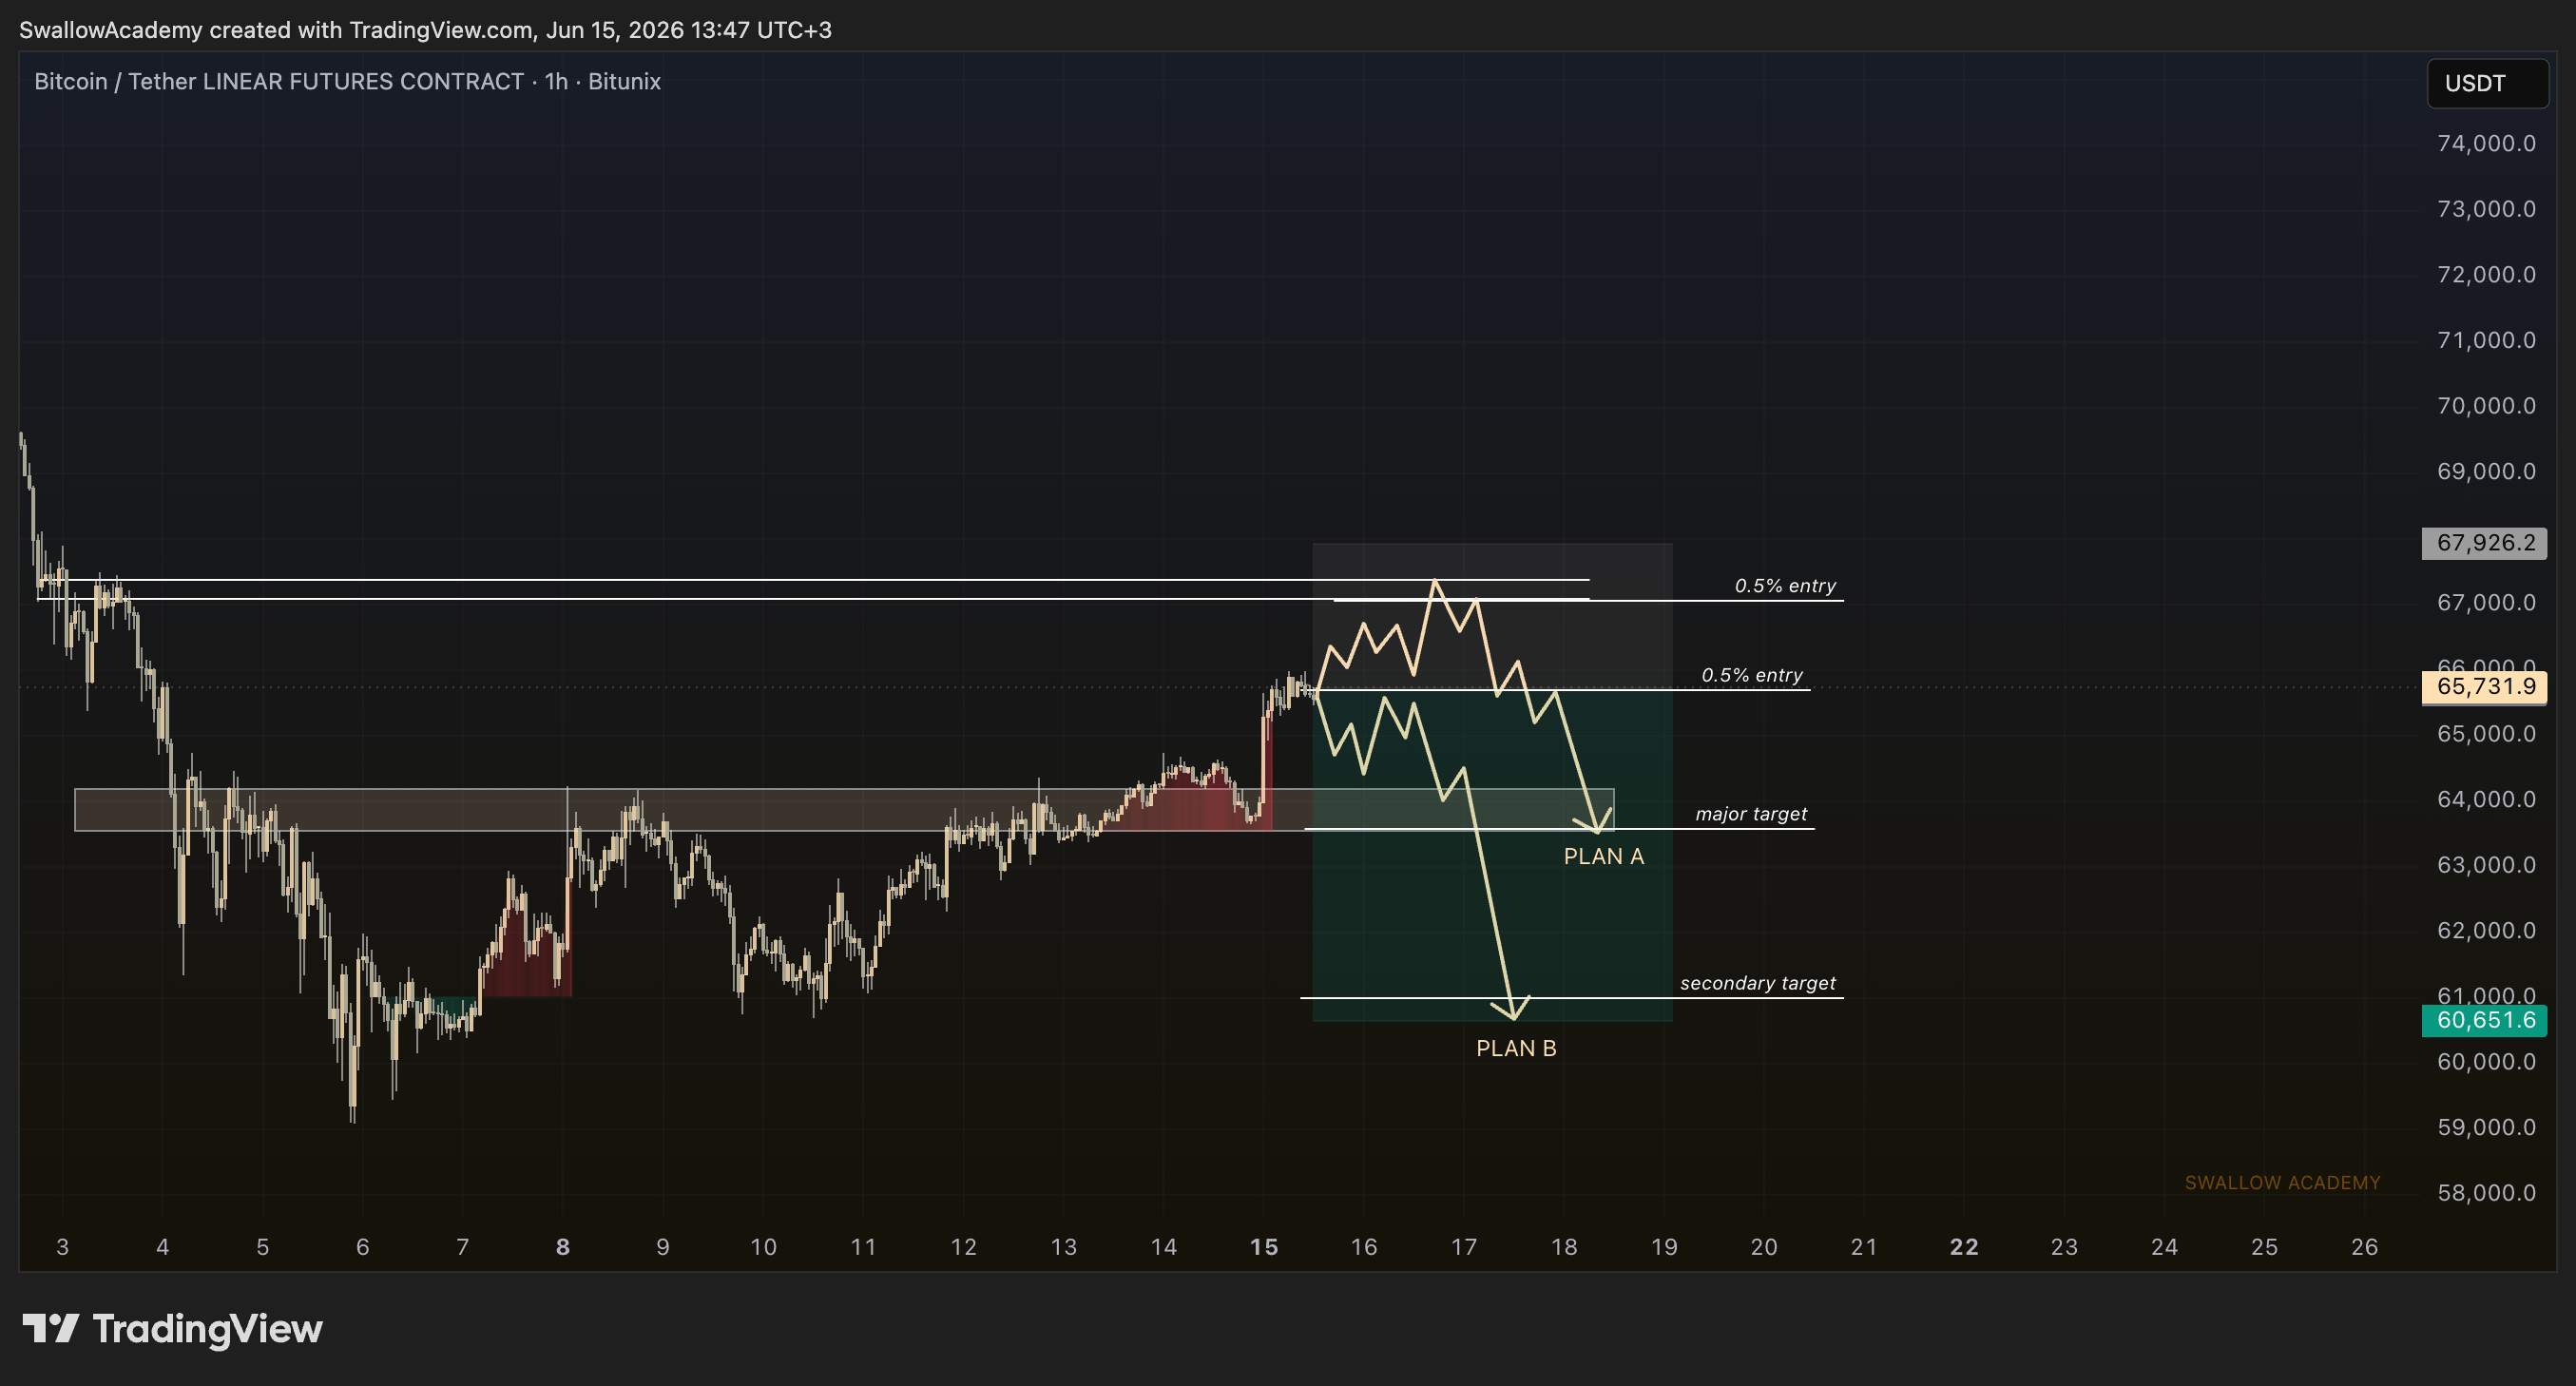Screen dimensions: 2576x1386
Task: Click the 67,926.2 gray price tag
Action: pos(2484,543)
